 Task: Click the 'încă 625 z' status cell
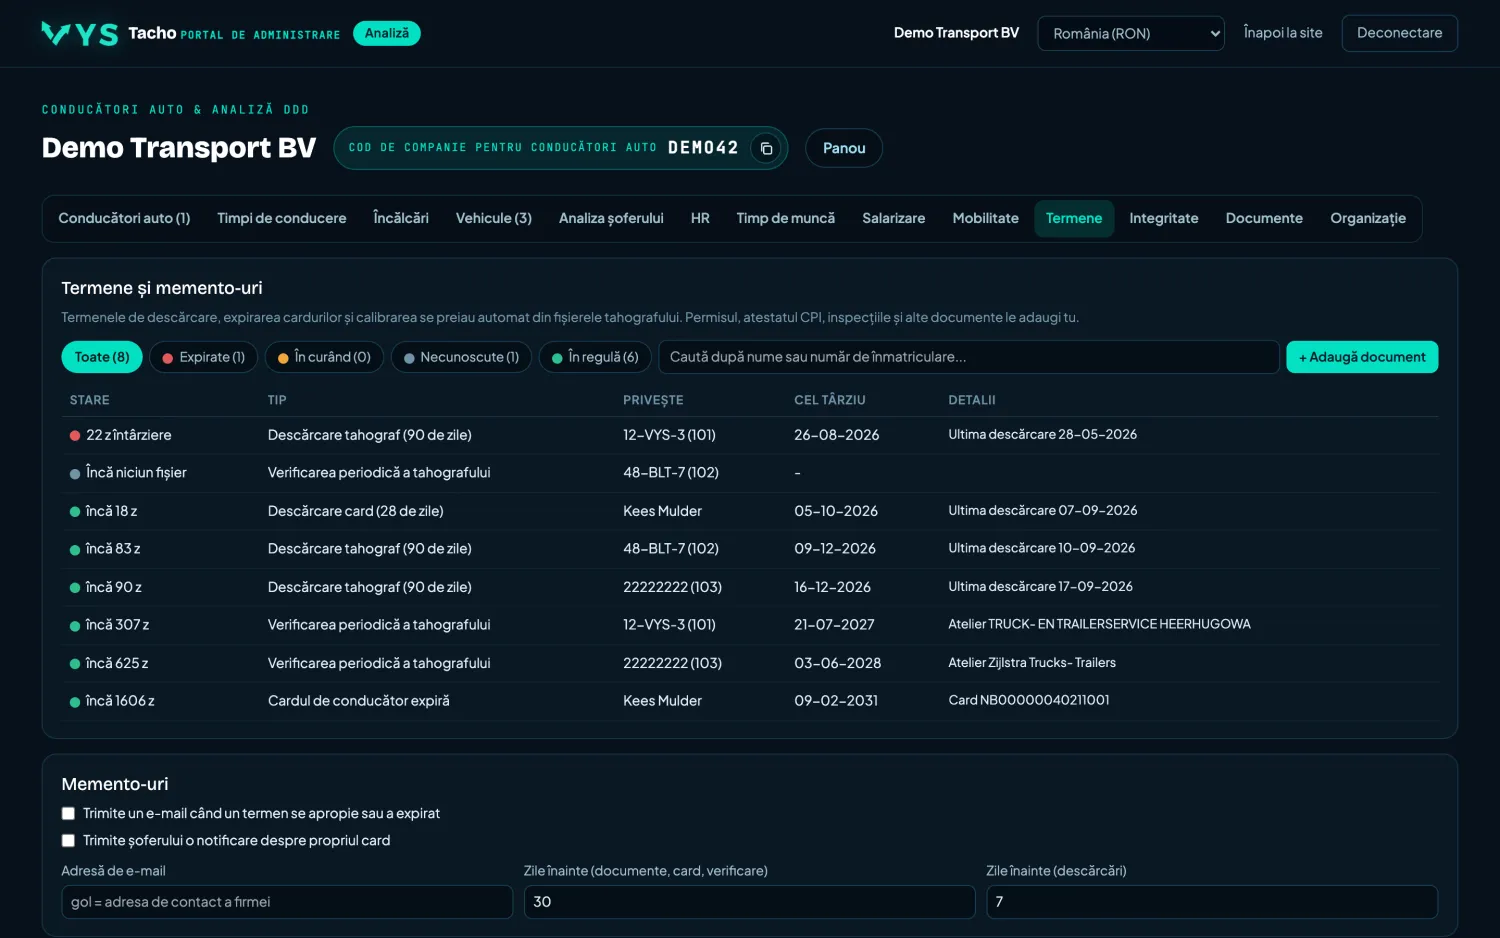click(x=109, y=663)
